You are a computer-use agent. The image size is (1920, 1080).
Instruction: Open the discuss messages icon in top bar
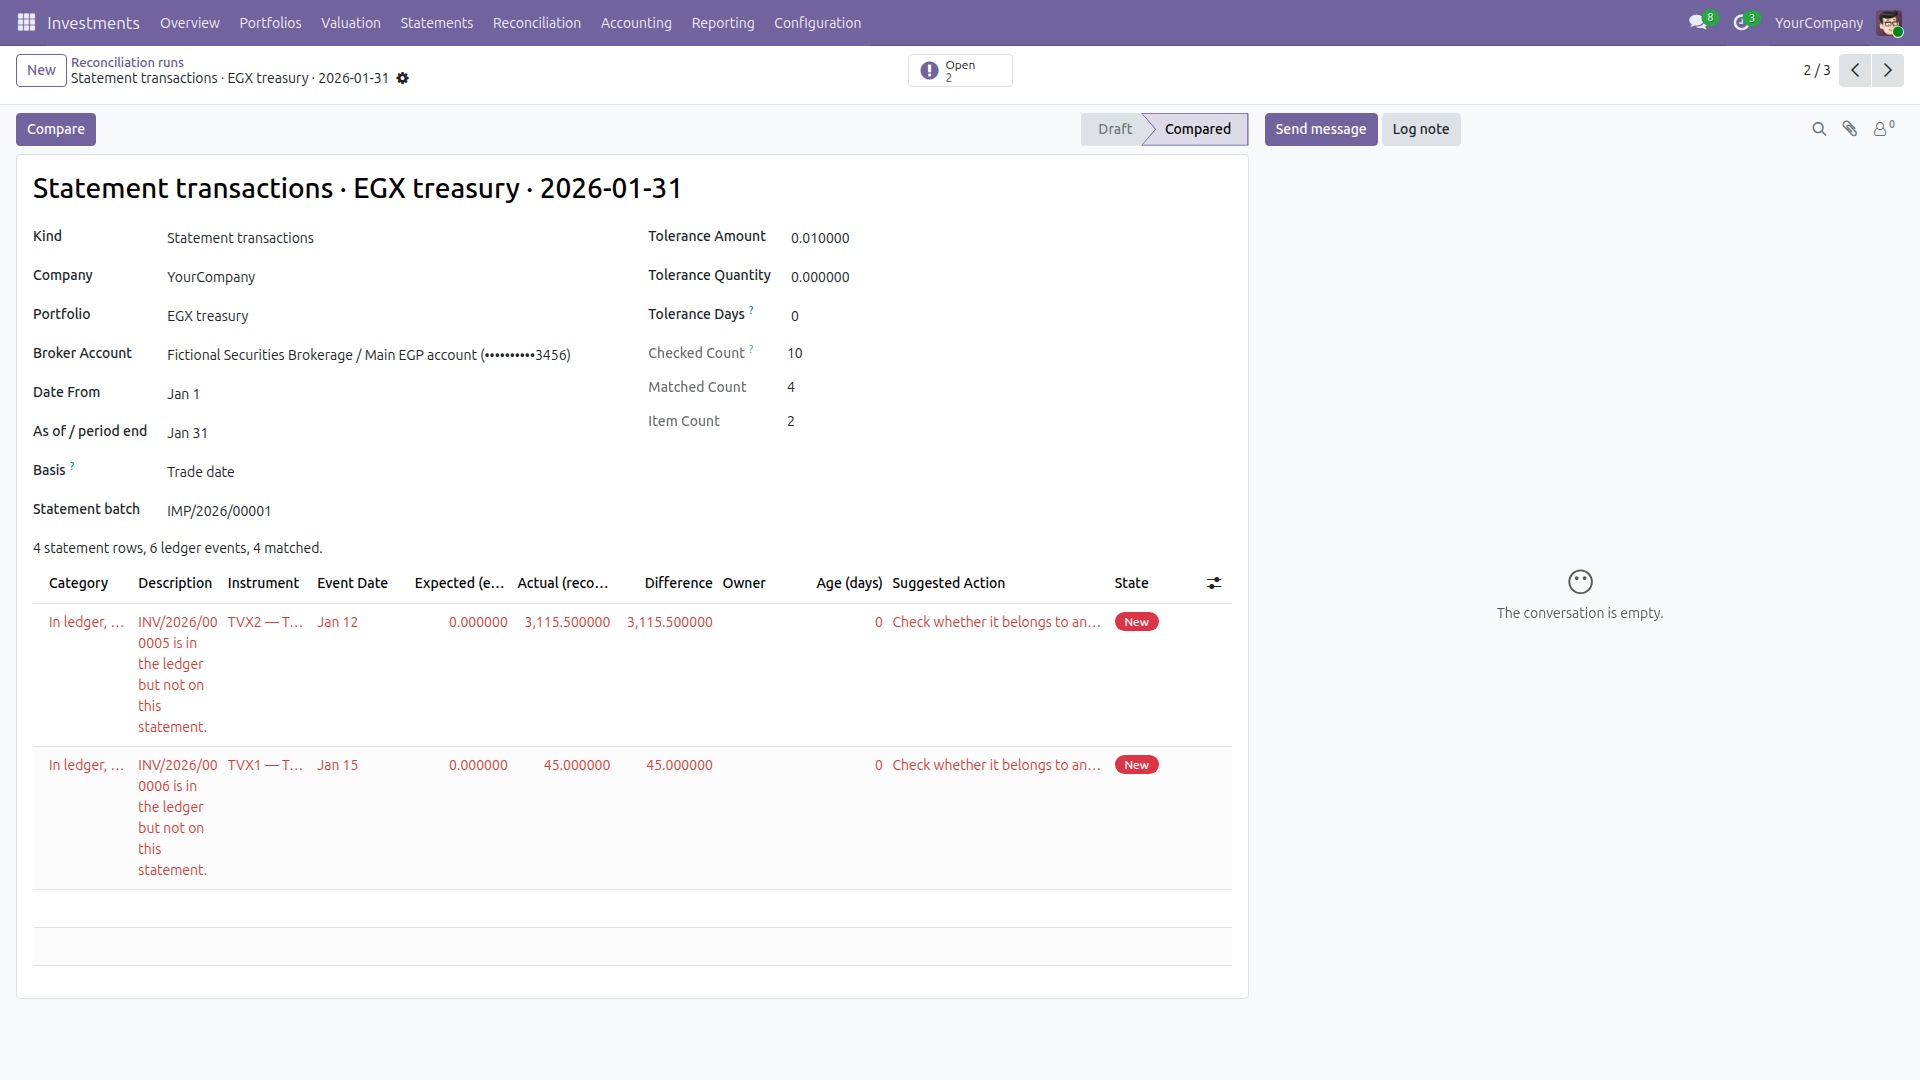1697,22
